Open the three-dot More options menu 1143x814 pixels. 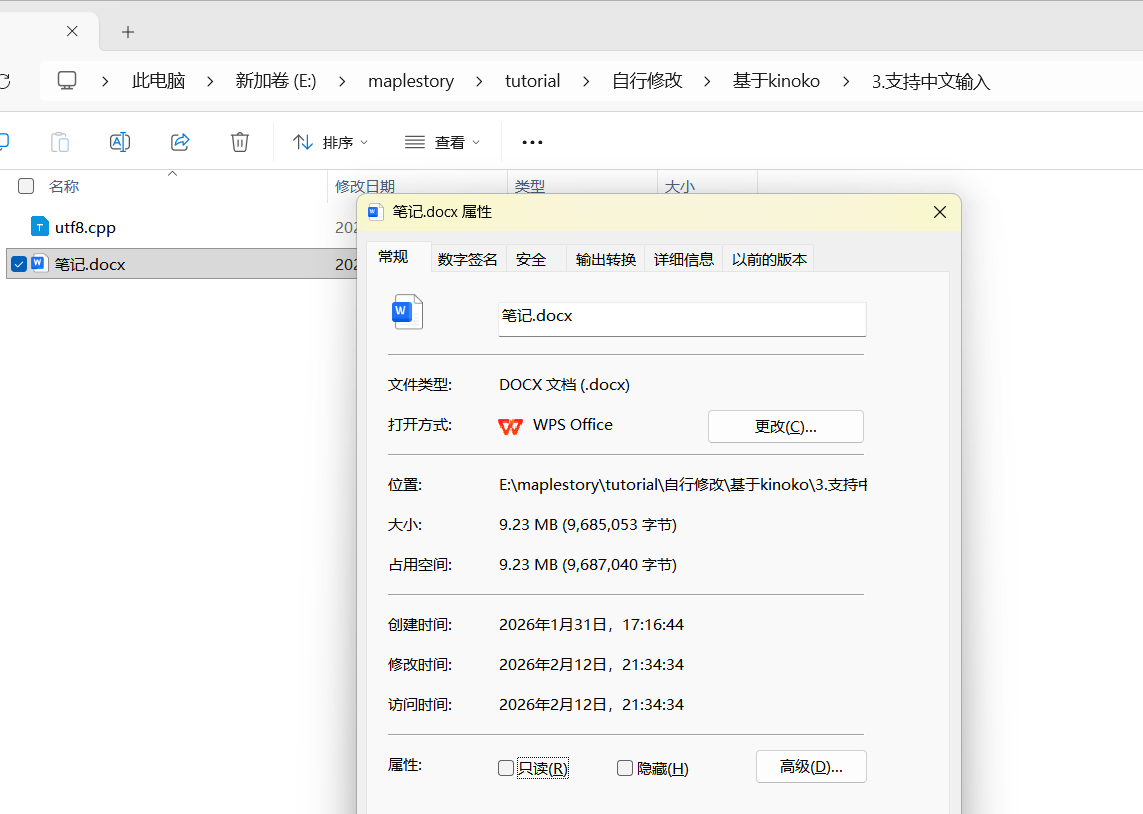point(532,142)
